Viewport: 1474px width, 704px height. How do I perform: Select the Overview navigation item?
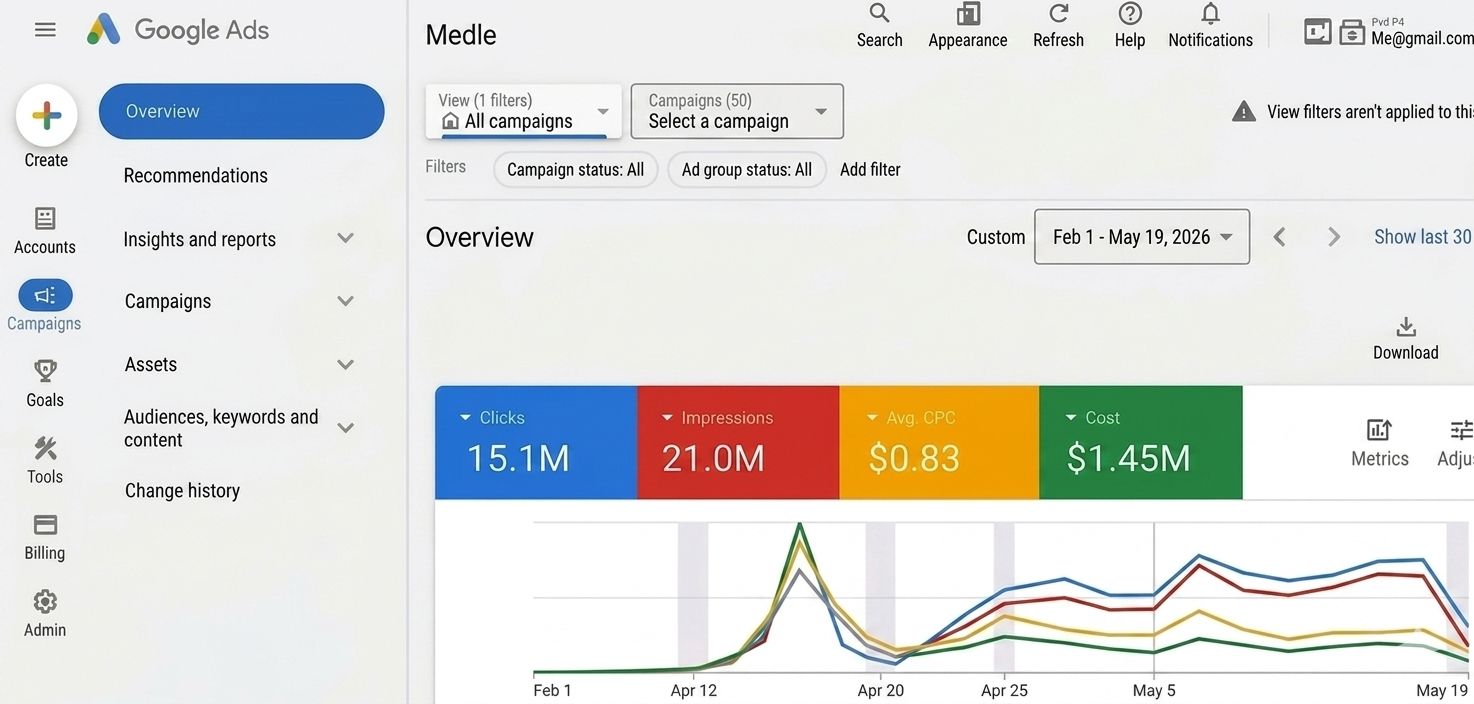pos(241,111)
